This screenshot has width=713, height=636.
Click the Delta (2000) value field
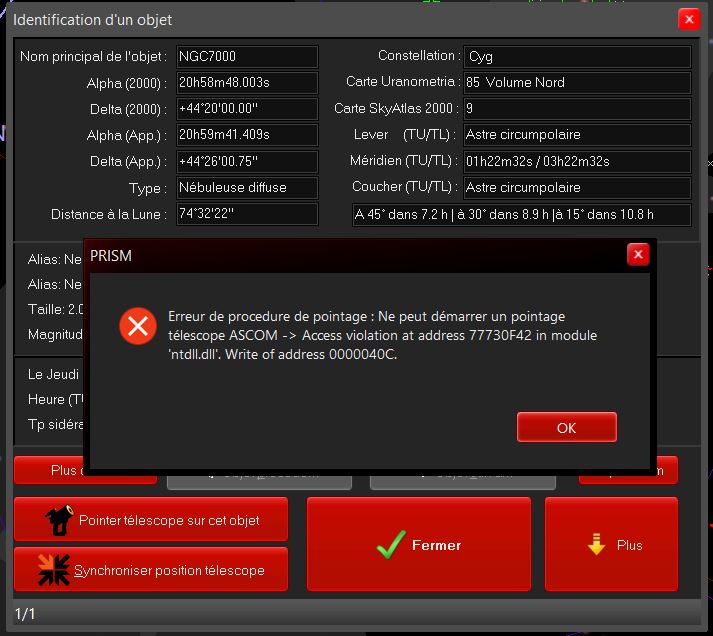[x=246, y=109]
